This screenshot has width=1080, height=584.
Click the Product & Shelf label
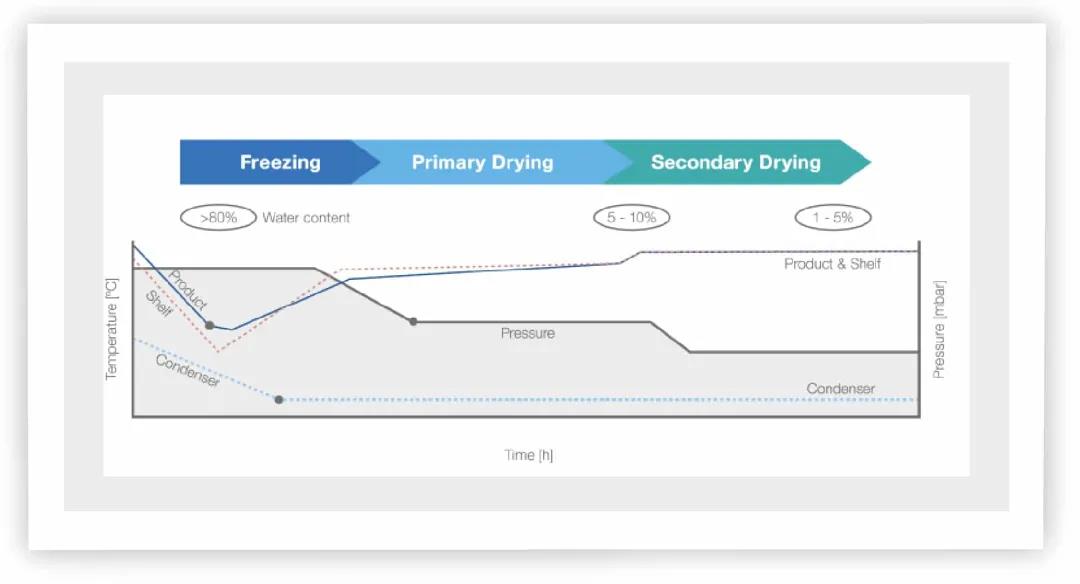click(833, 264)
